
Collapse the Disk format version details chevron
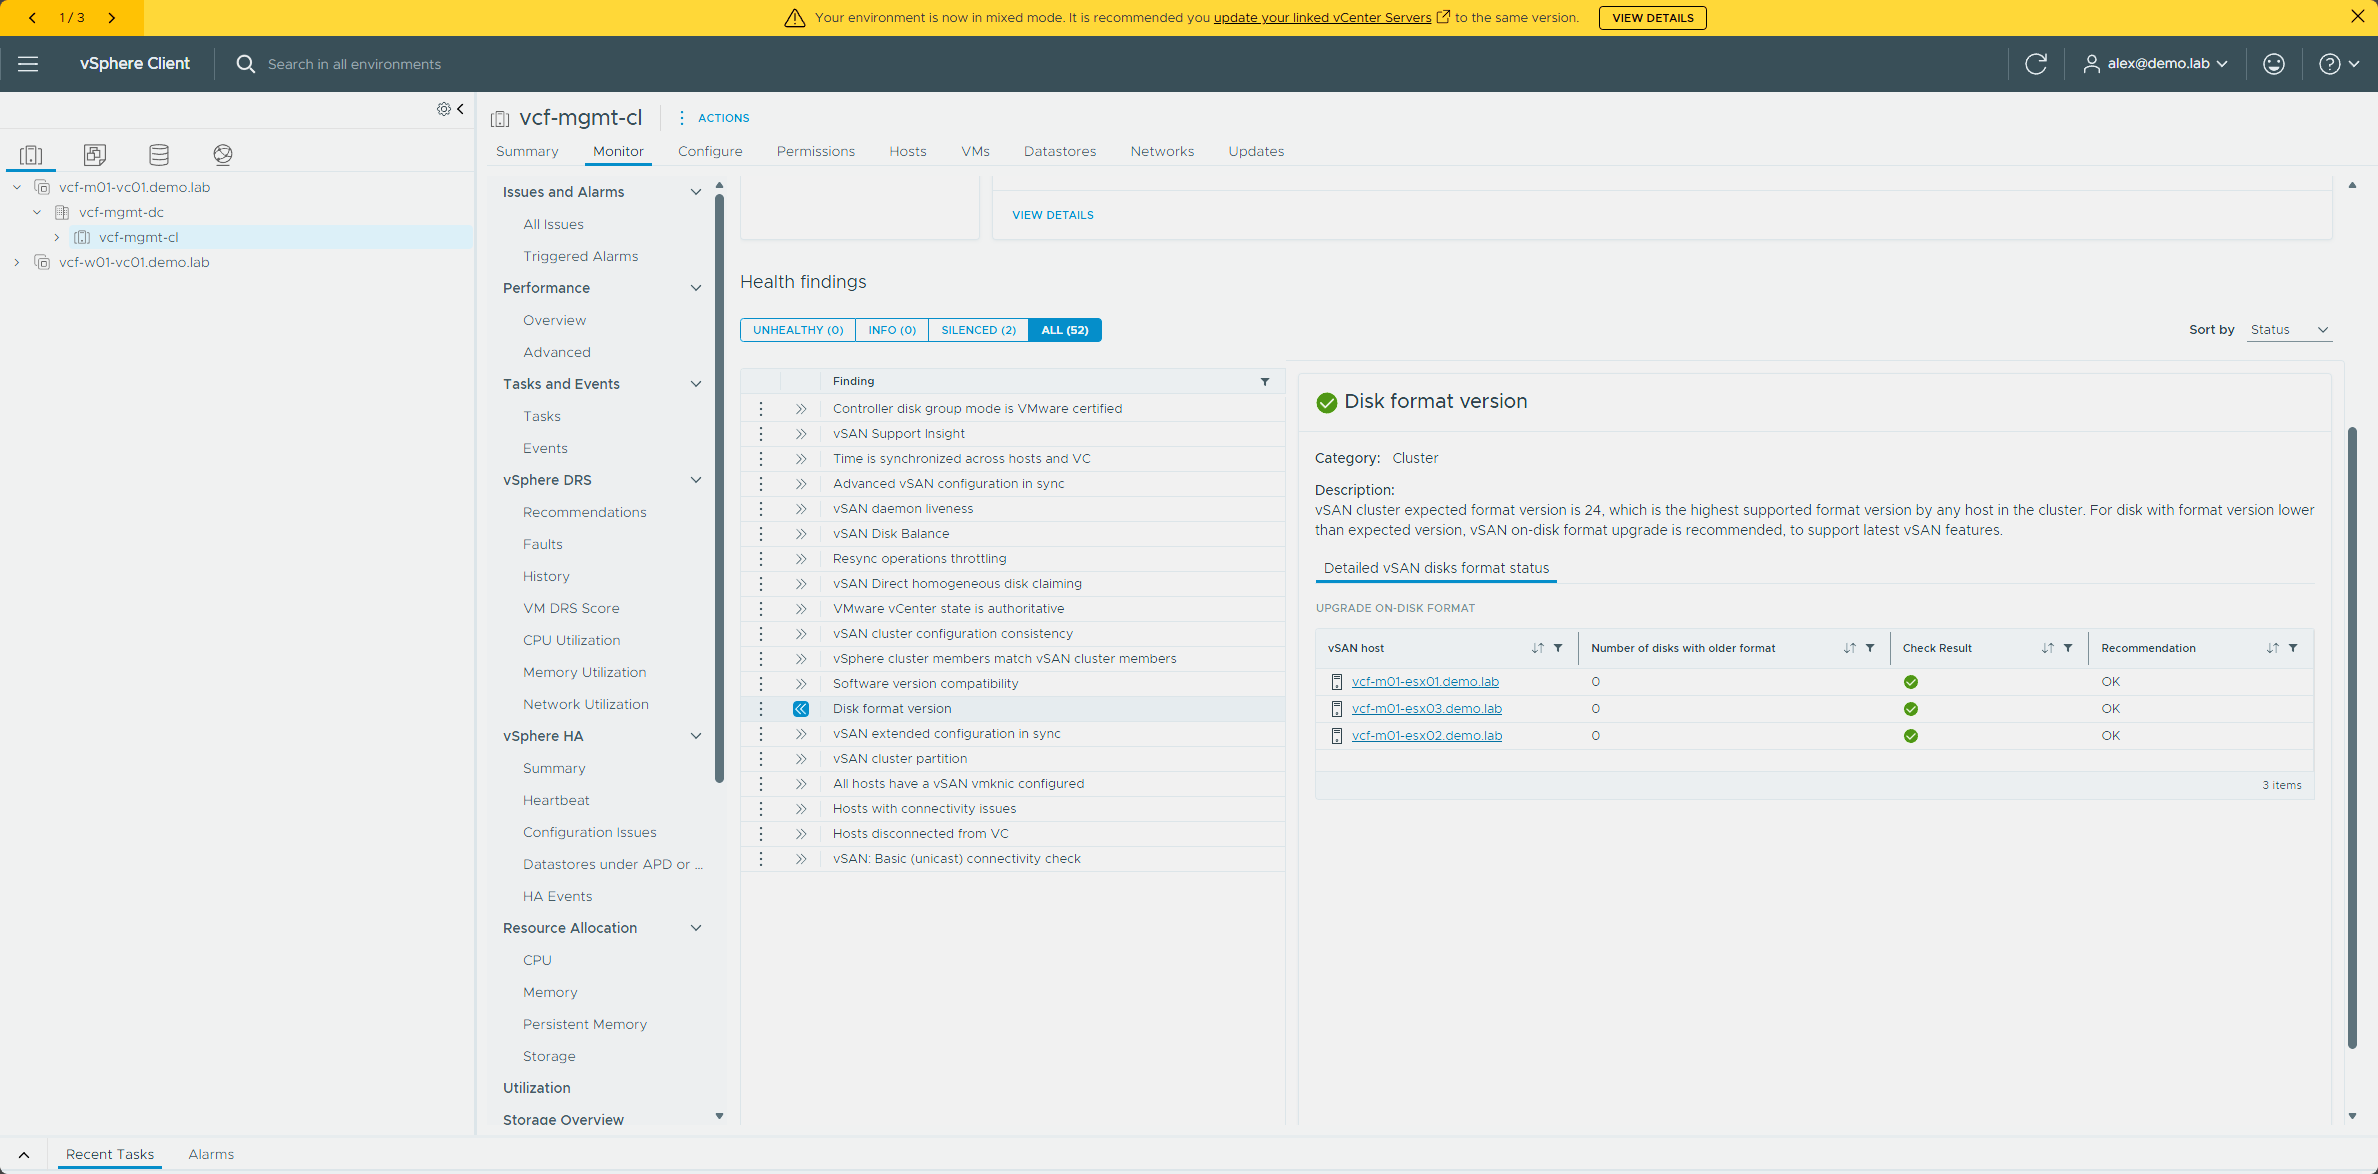click(801, 709)
